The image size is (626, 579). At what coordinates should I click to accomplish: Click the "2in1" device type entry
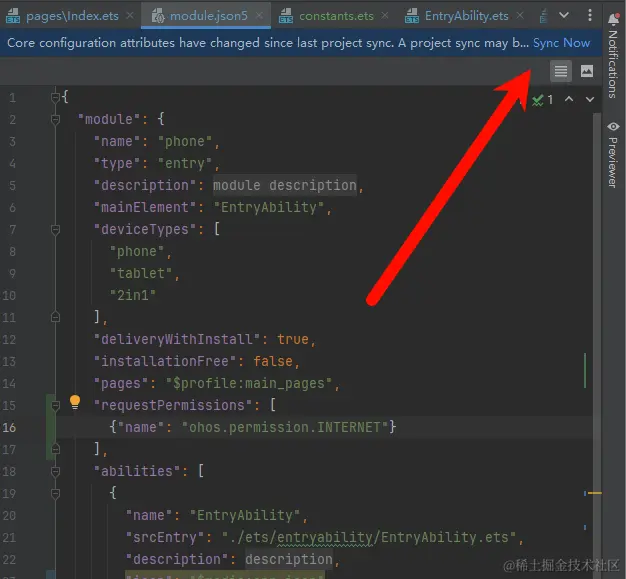tap(133, 295)
